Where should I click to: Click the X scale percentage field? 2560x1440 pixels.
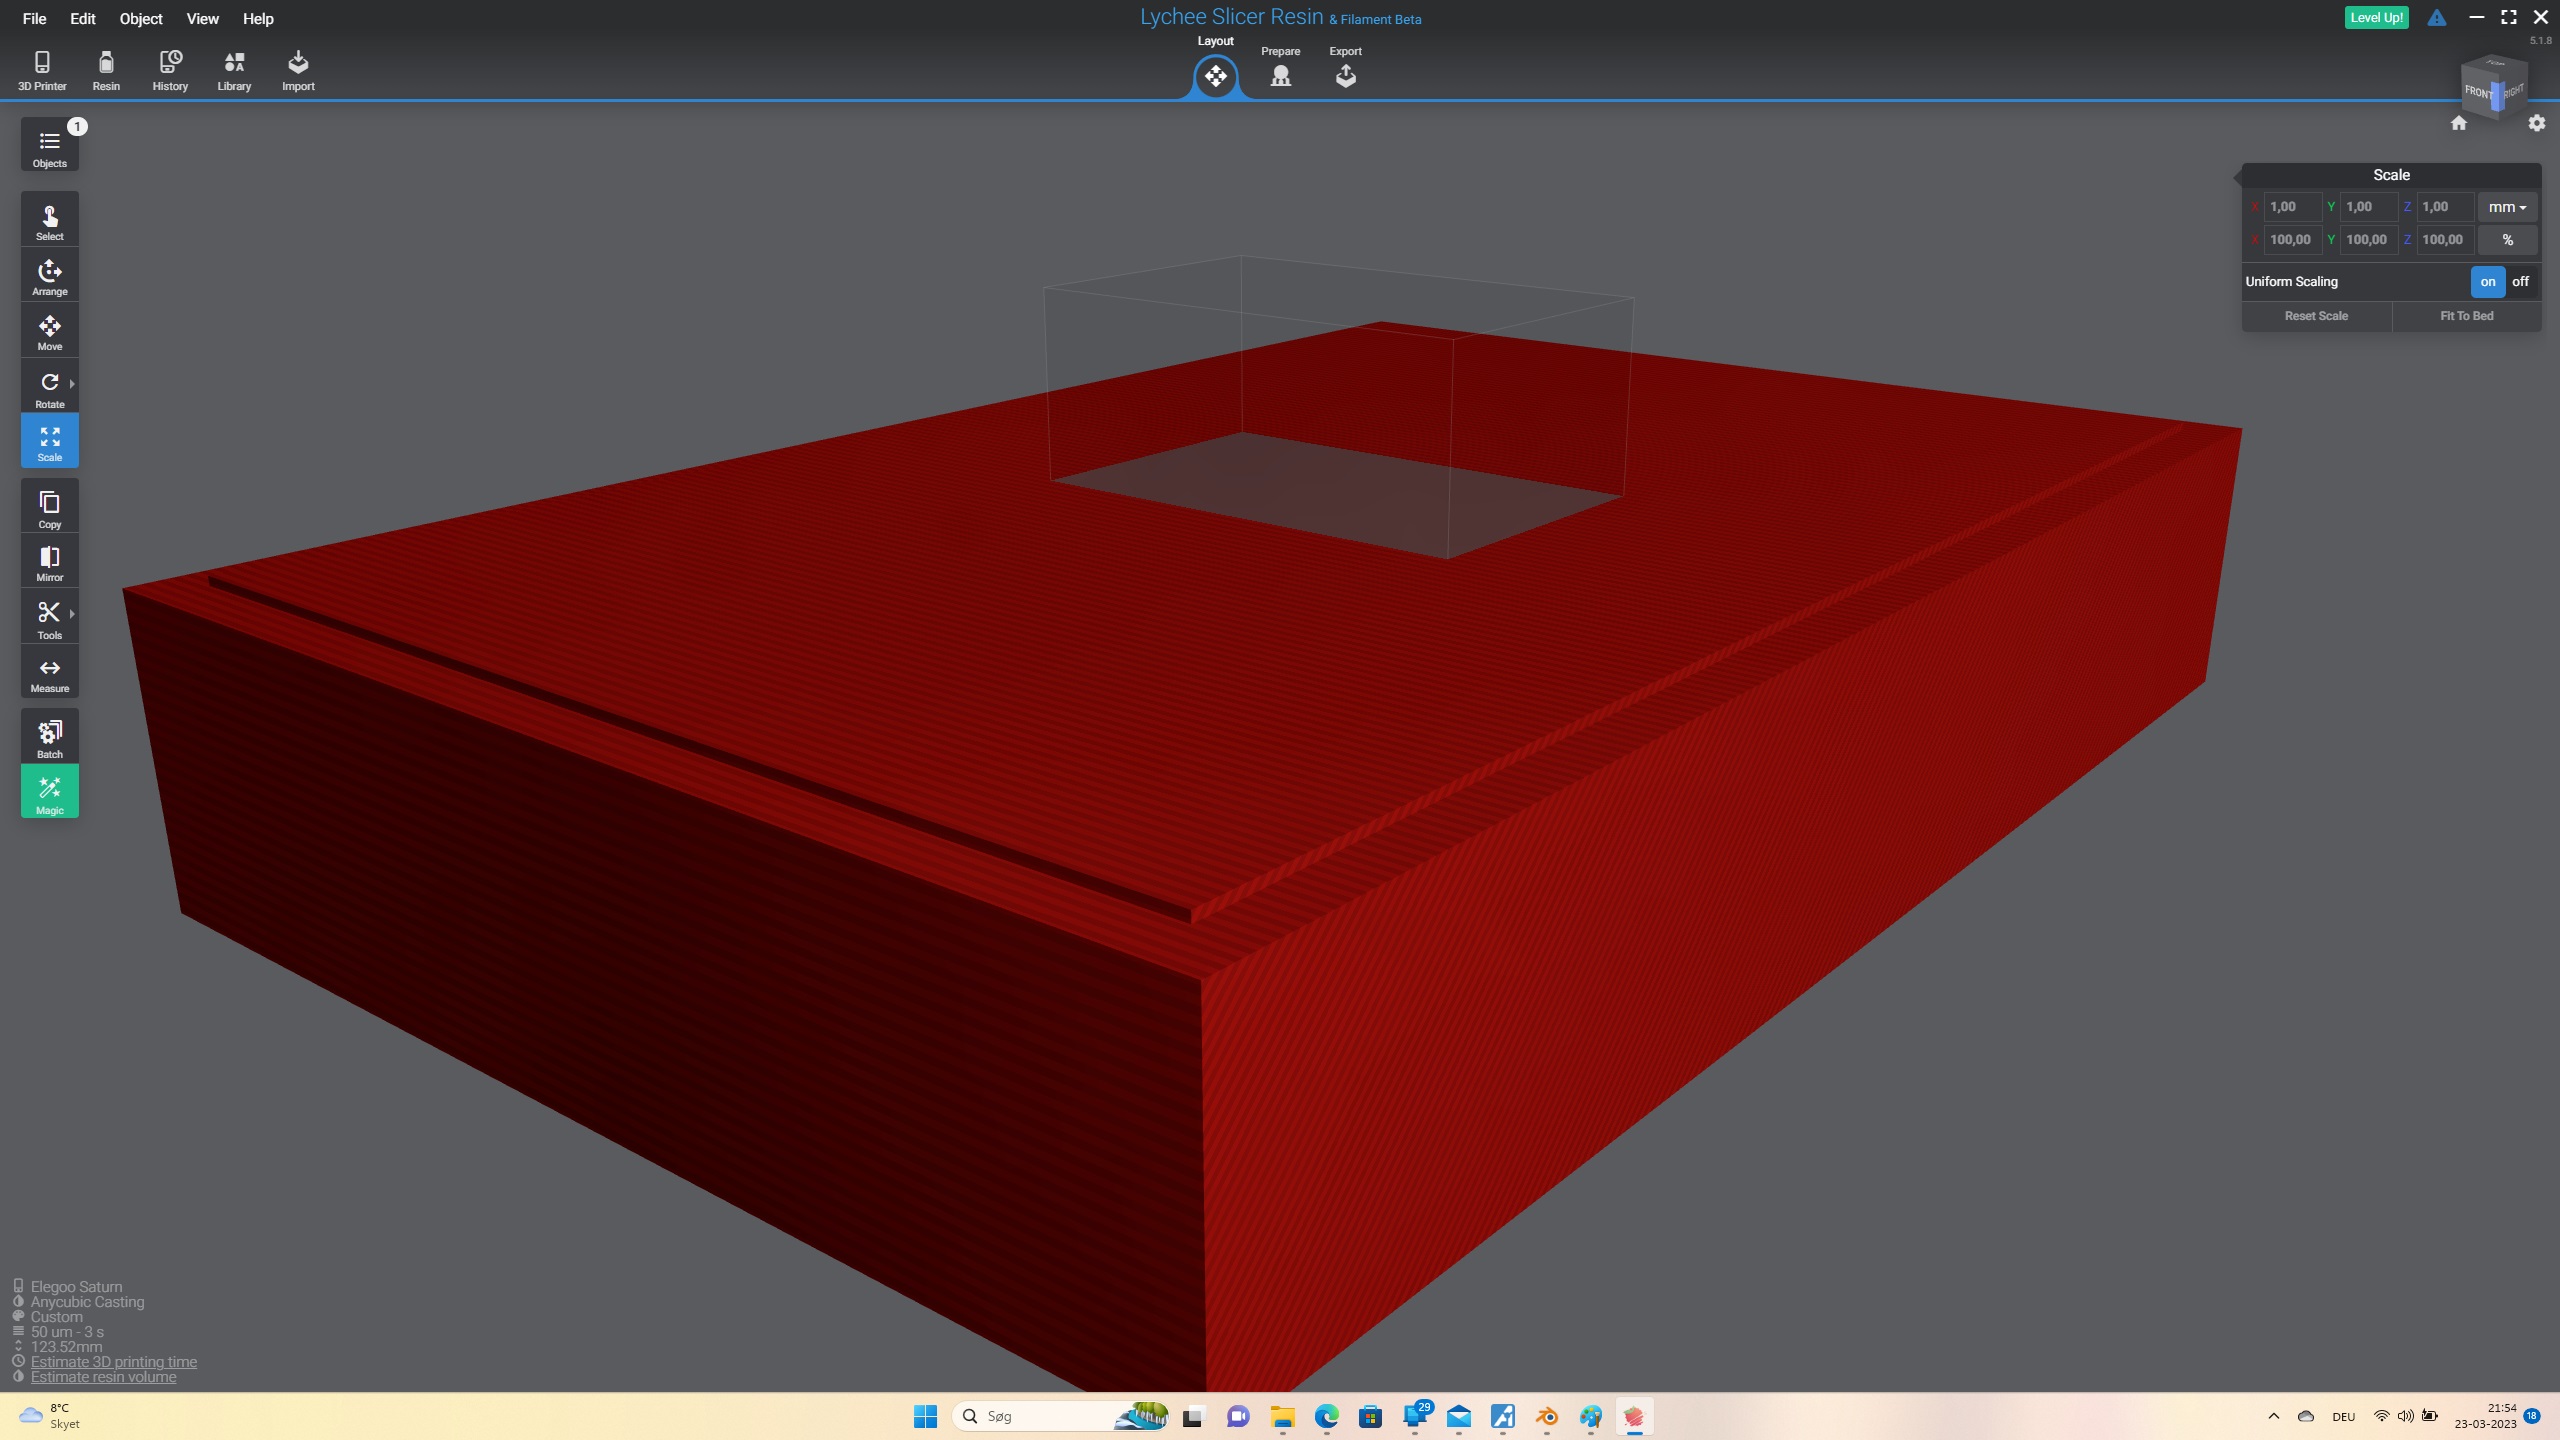click(2290, 240)
